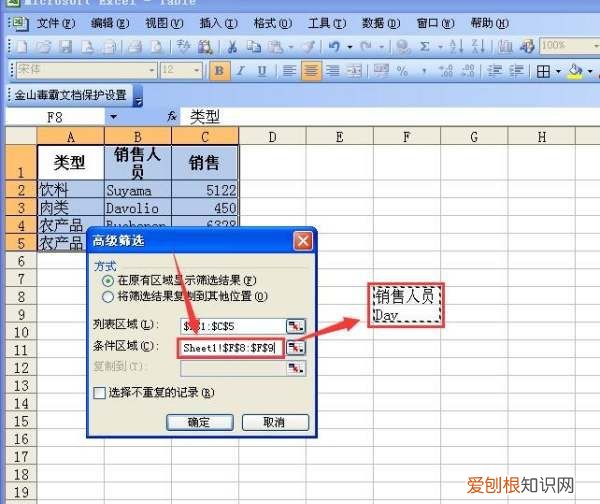Viewport: 600px width, 504px height.
Task: Click the 列表区域 input field
Action: [x=233, y=326]
